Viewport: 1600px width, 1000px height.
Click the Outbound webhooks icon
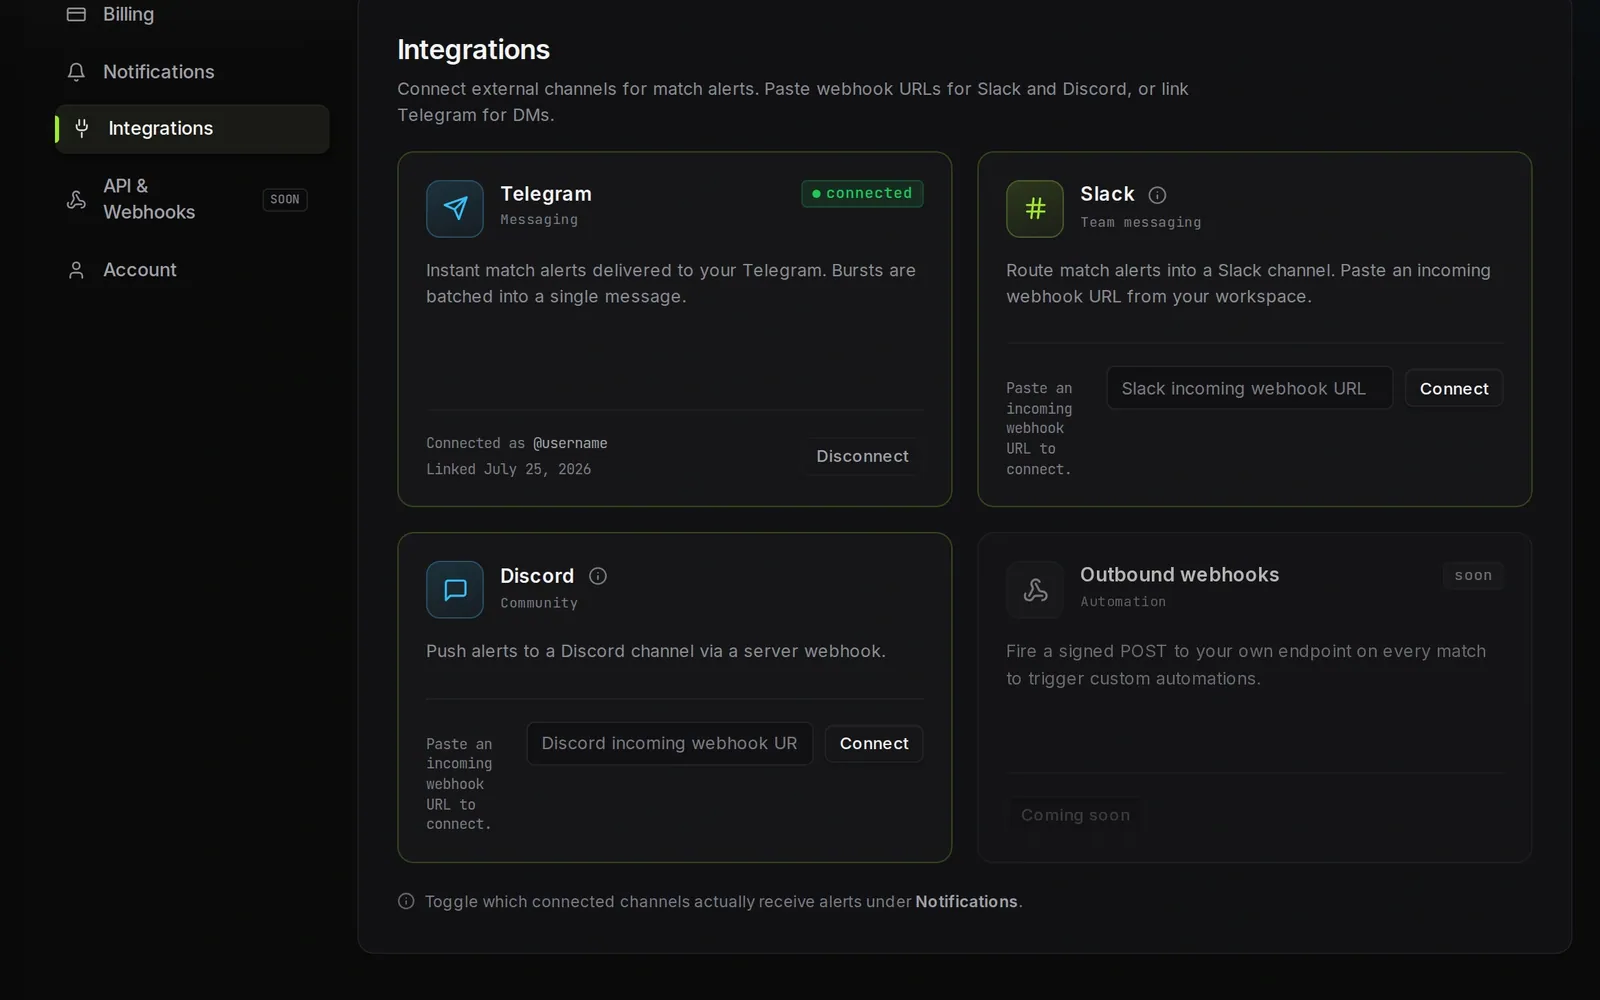pos(1035,590)
